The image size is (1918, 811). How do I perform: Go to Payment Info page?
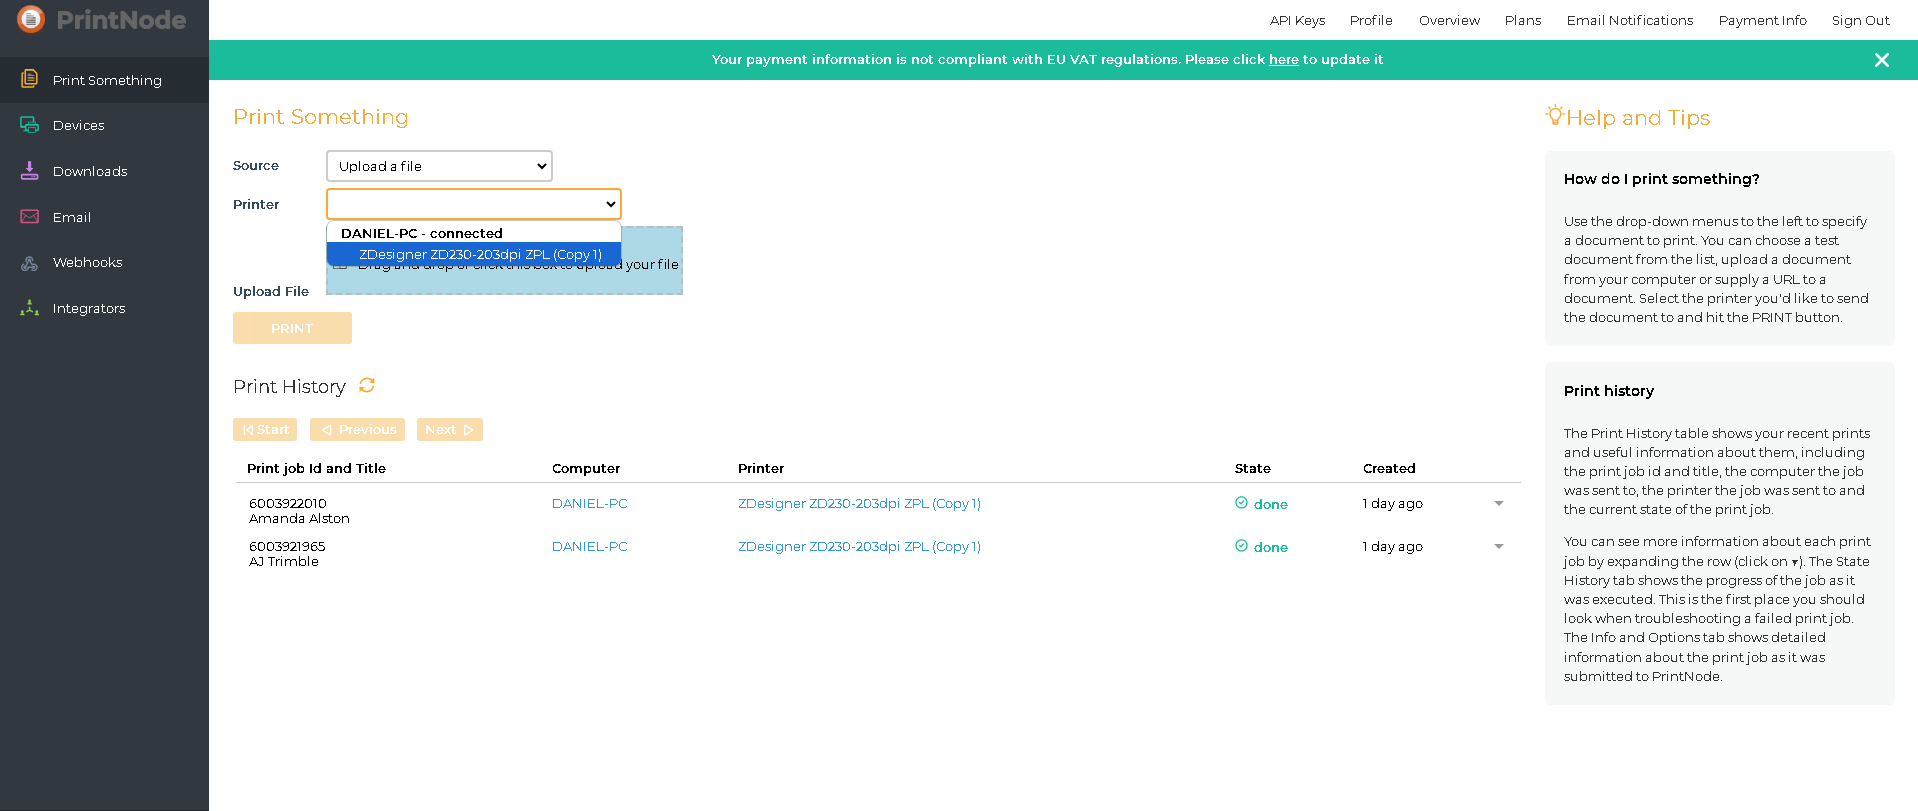[1762, 20]
